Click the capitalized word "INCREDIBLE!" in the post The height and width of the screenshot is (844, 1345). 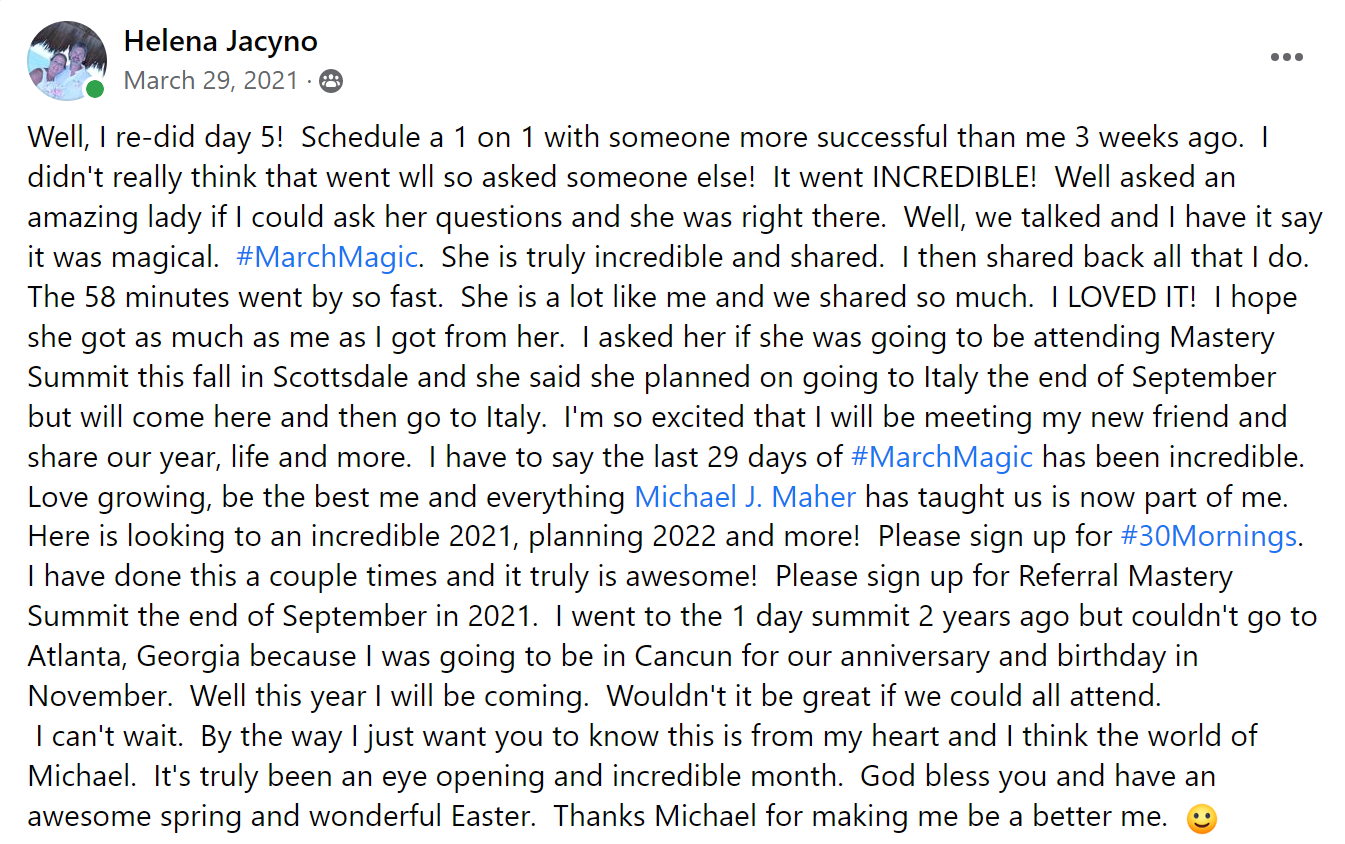click(x=954, y=178)
